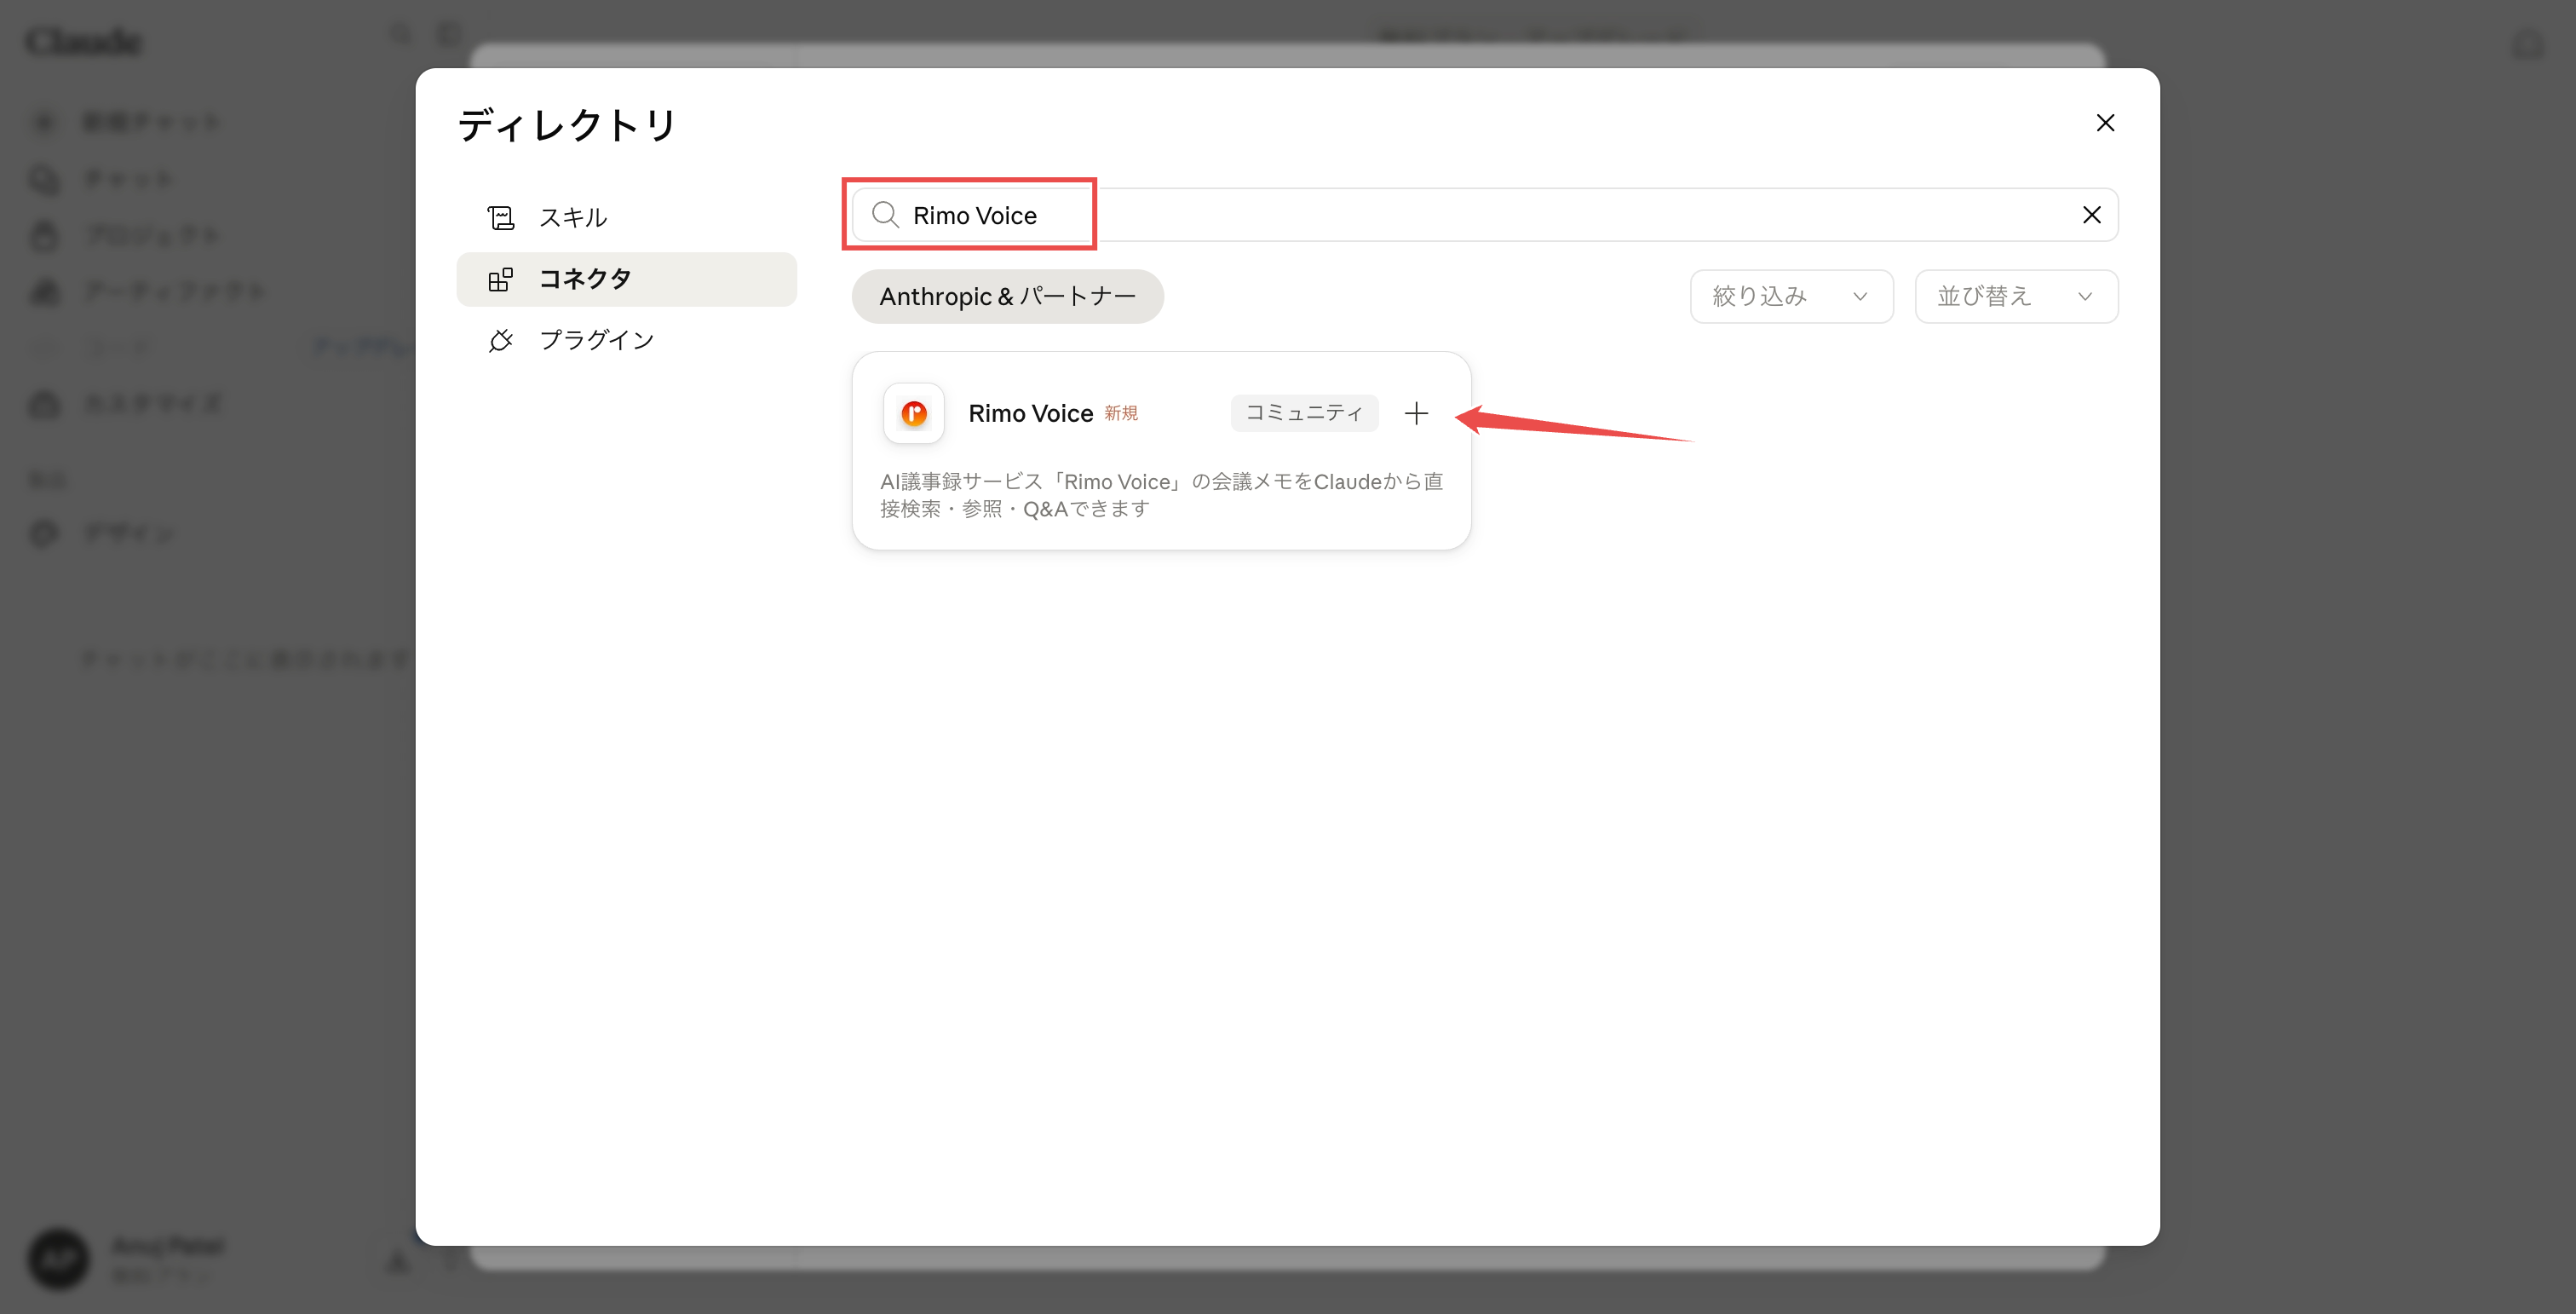Click the ディレクトリ dialog heading
The image size is (2576, 1314).
567,125
